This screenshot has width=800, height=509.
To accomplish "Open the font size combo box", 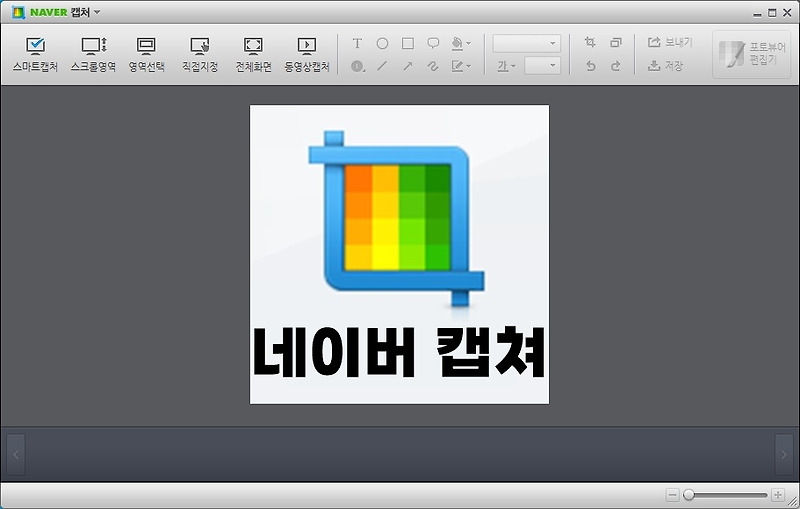I will tap(542, 65).
